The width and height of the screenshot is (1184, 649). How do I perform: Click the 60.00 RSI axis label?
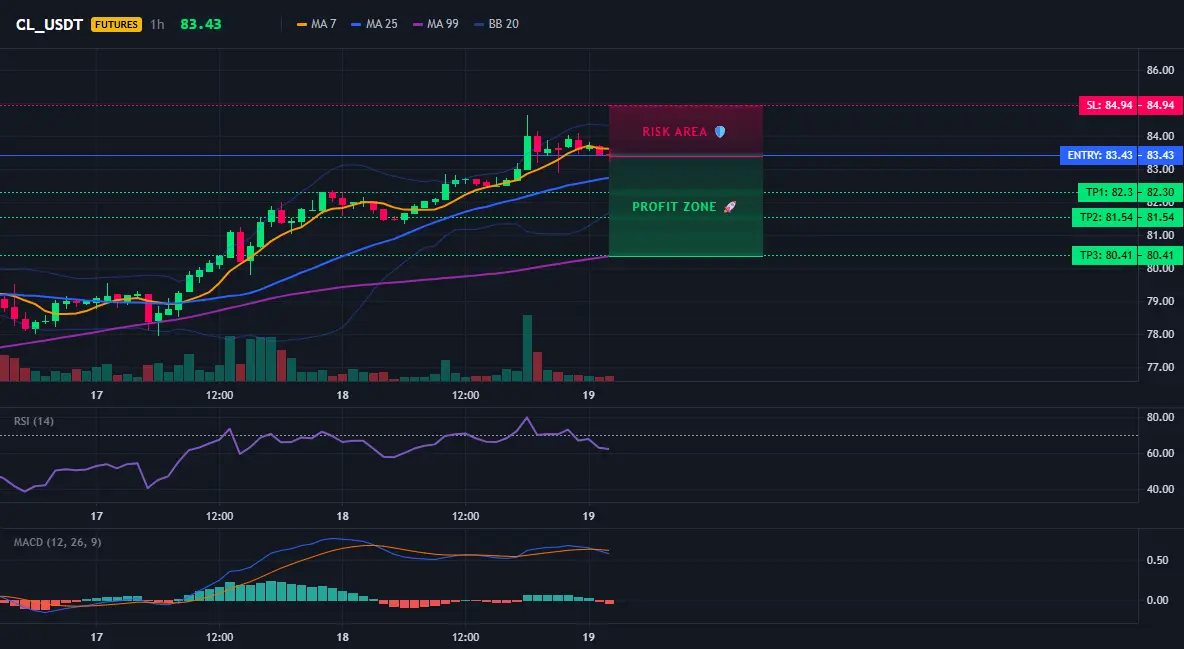coord(1160,453)
